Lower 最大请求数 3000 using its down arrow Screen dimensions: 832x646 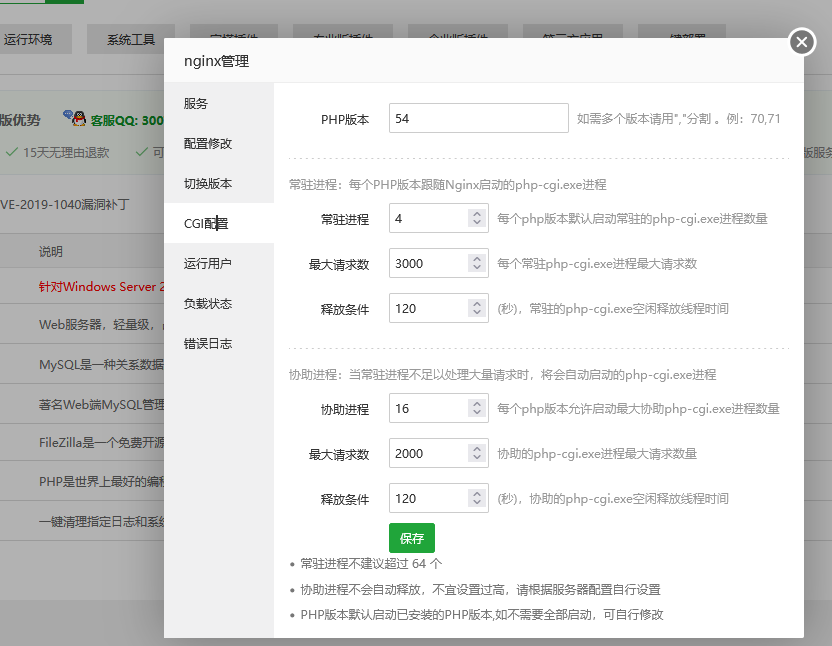[x=476, y=268]
